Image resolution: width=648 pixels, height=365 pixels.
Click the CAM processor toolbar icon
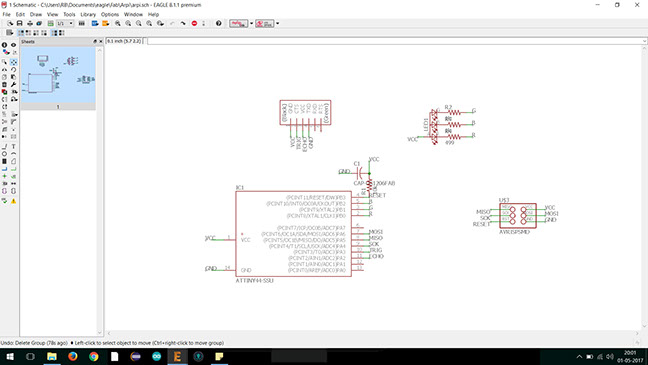[x=39, y=24]
